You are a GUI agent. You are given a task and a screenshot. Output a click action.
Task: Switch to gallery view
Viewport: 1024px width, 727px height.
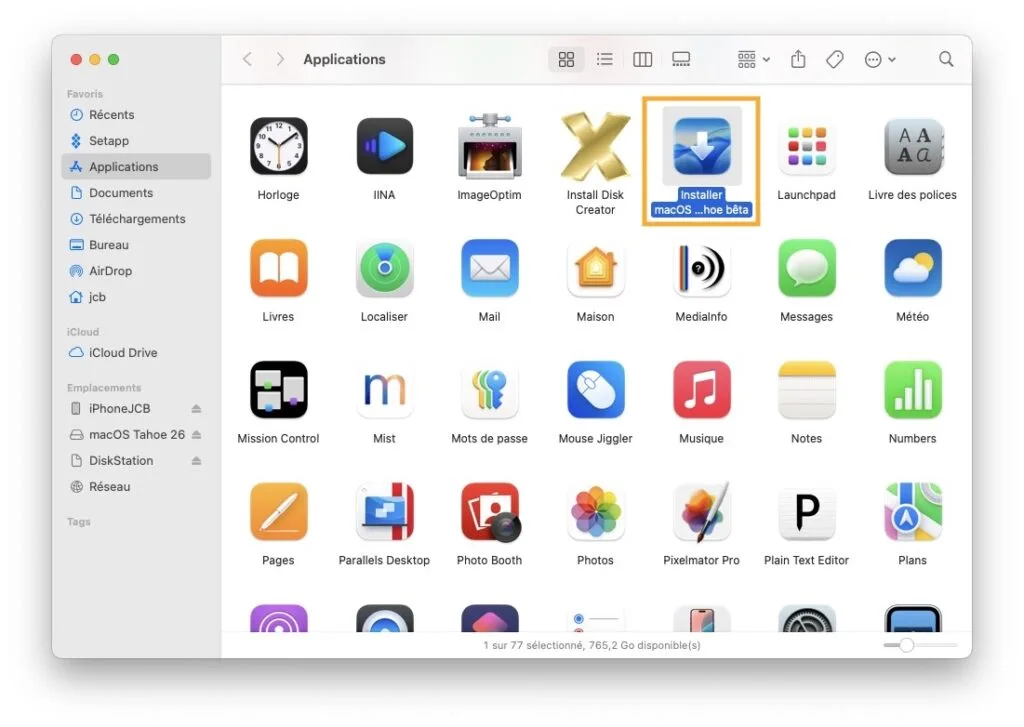click(681, 59)
